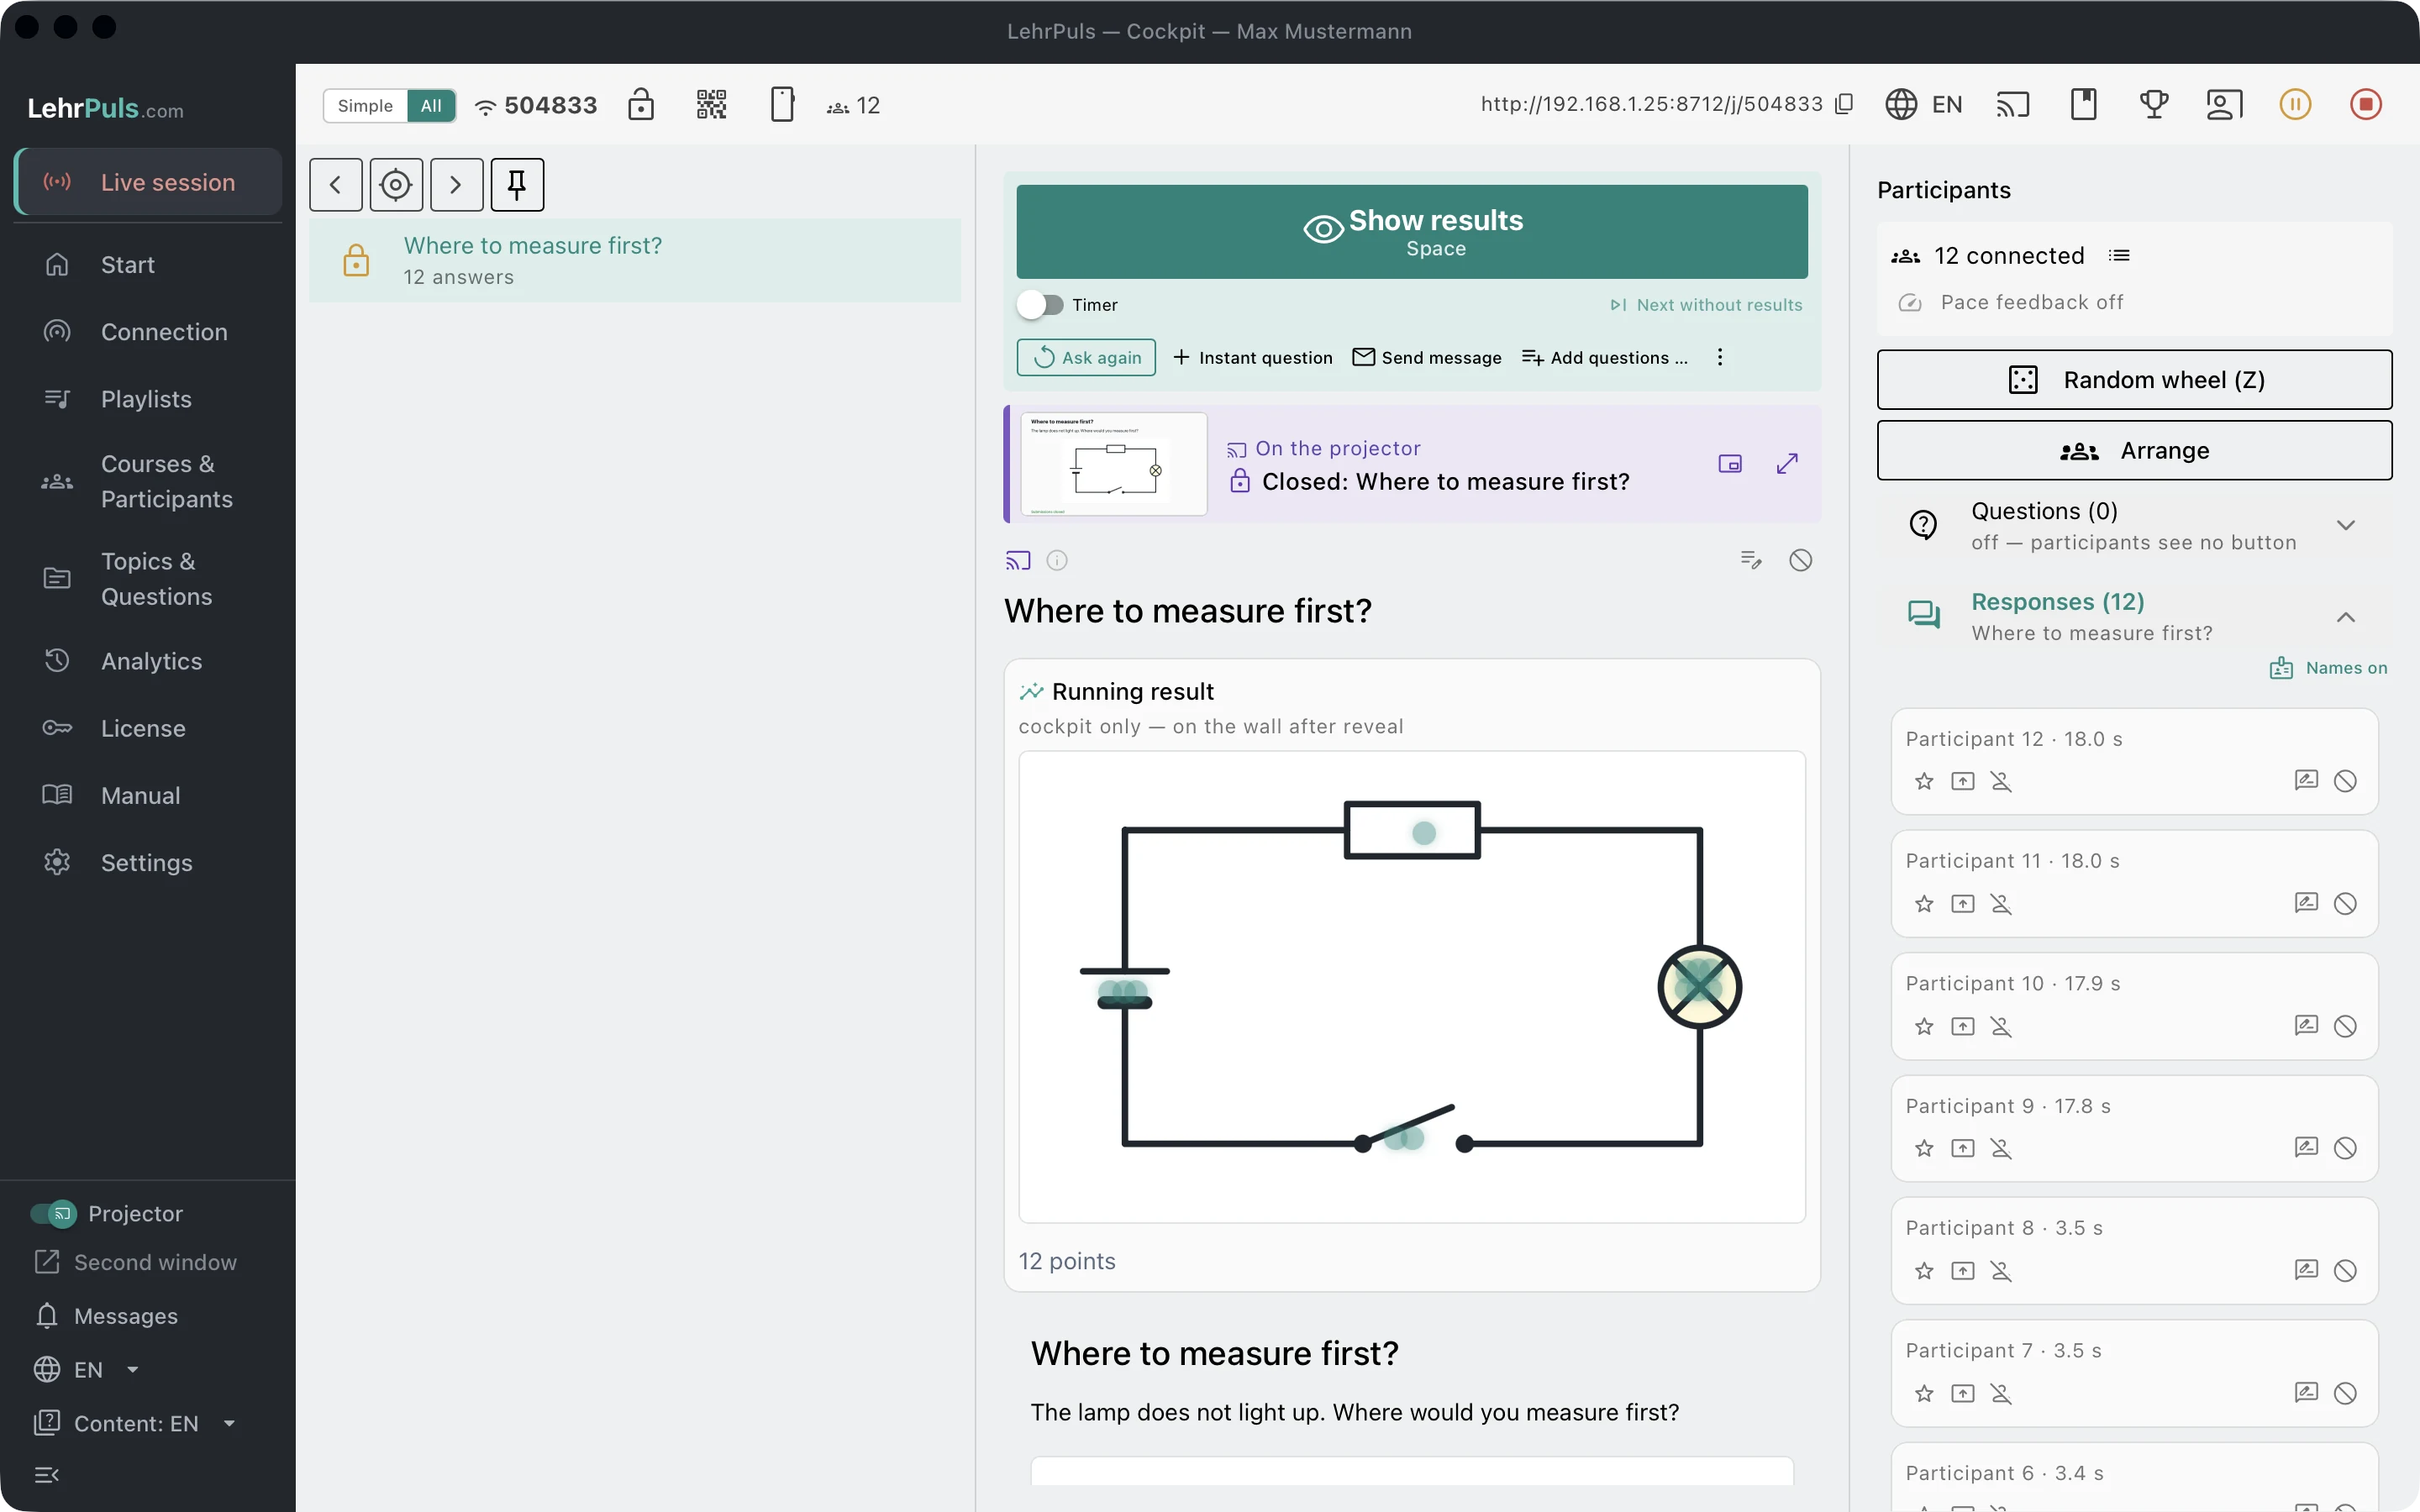
Task: Stop the session with red stop icon
Action: [2365, 105]
